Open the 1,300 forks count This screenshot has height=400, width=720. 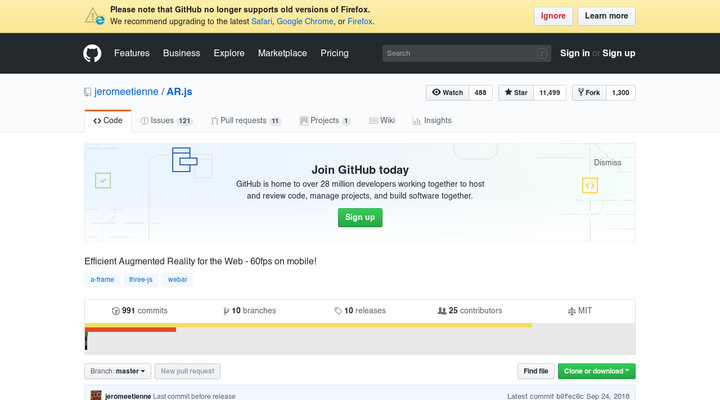[x=620, y=93]
